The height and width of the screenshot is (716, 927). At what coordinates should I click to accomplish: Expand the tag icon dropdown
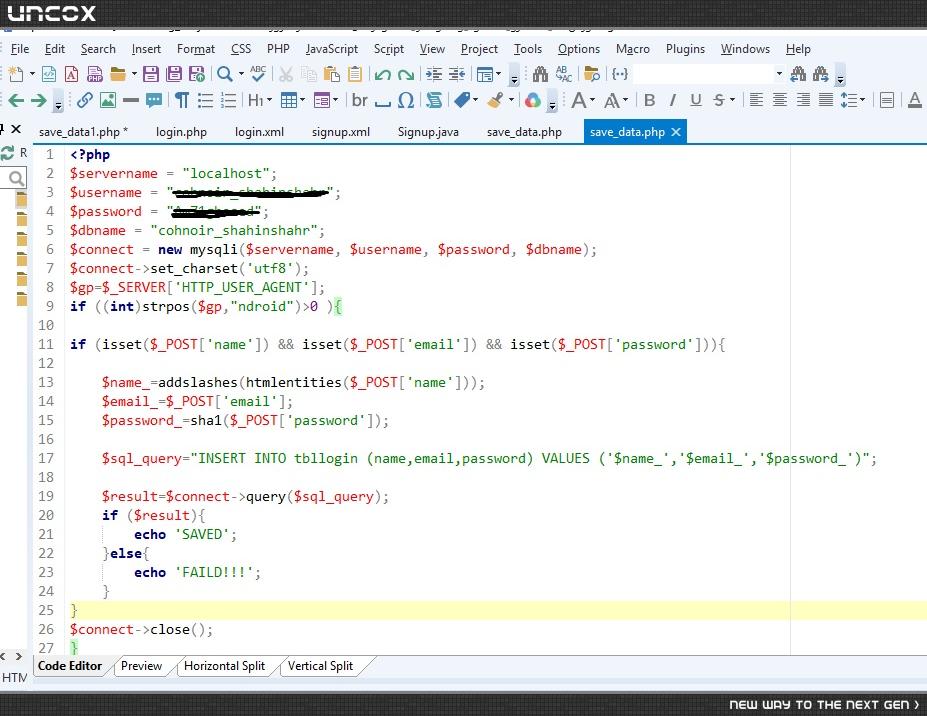(x=475, y=100)
